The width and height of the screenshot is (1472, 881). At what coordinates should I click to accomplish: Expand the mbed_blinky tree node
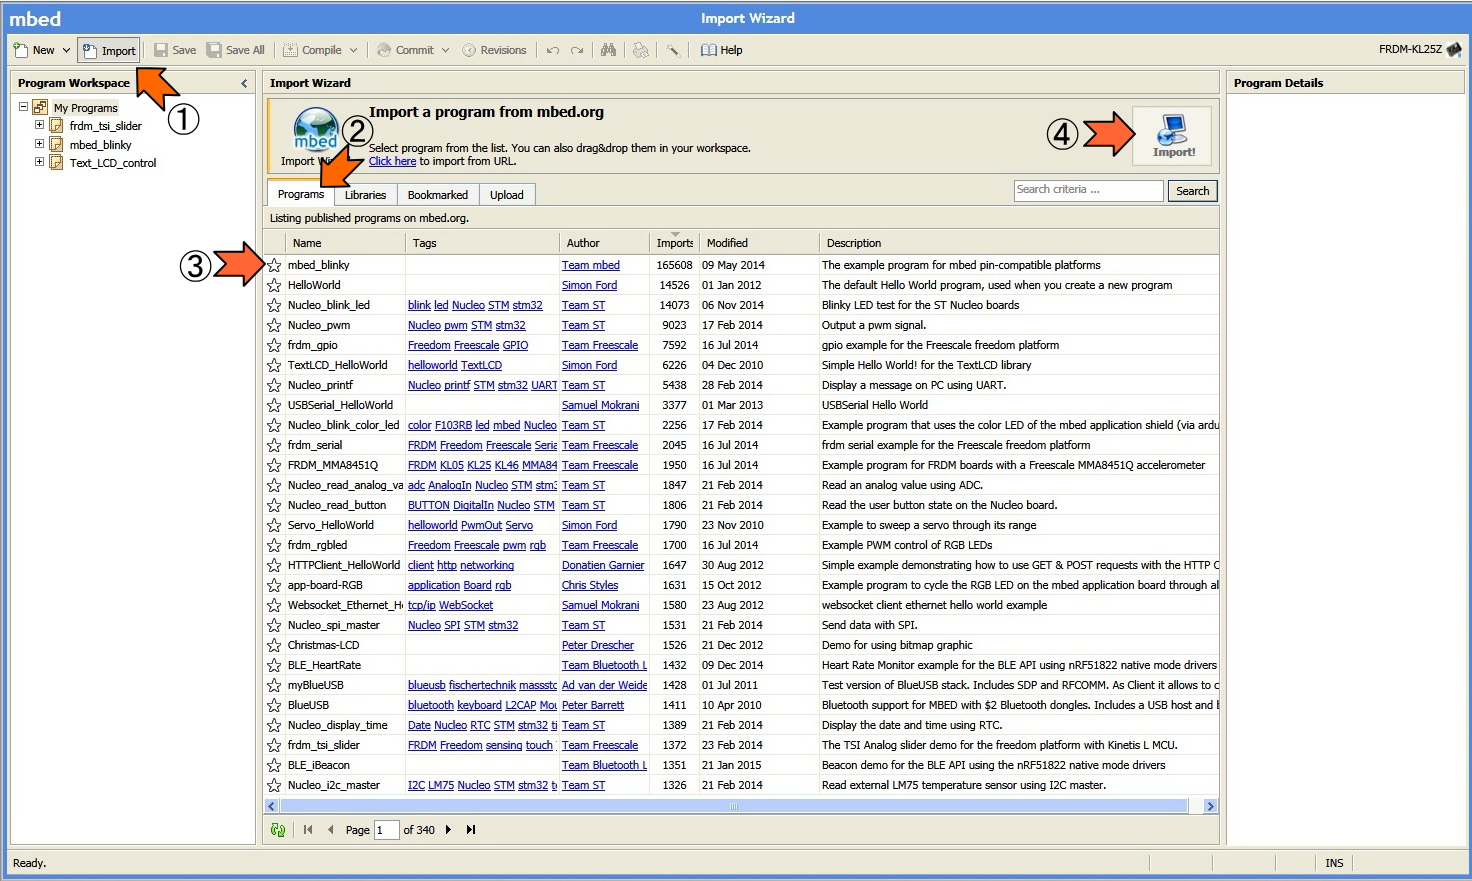40,144
